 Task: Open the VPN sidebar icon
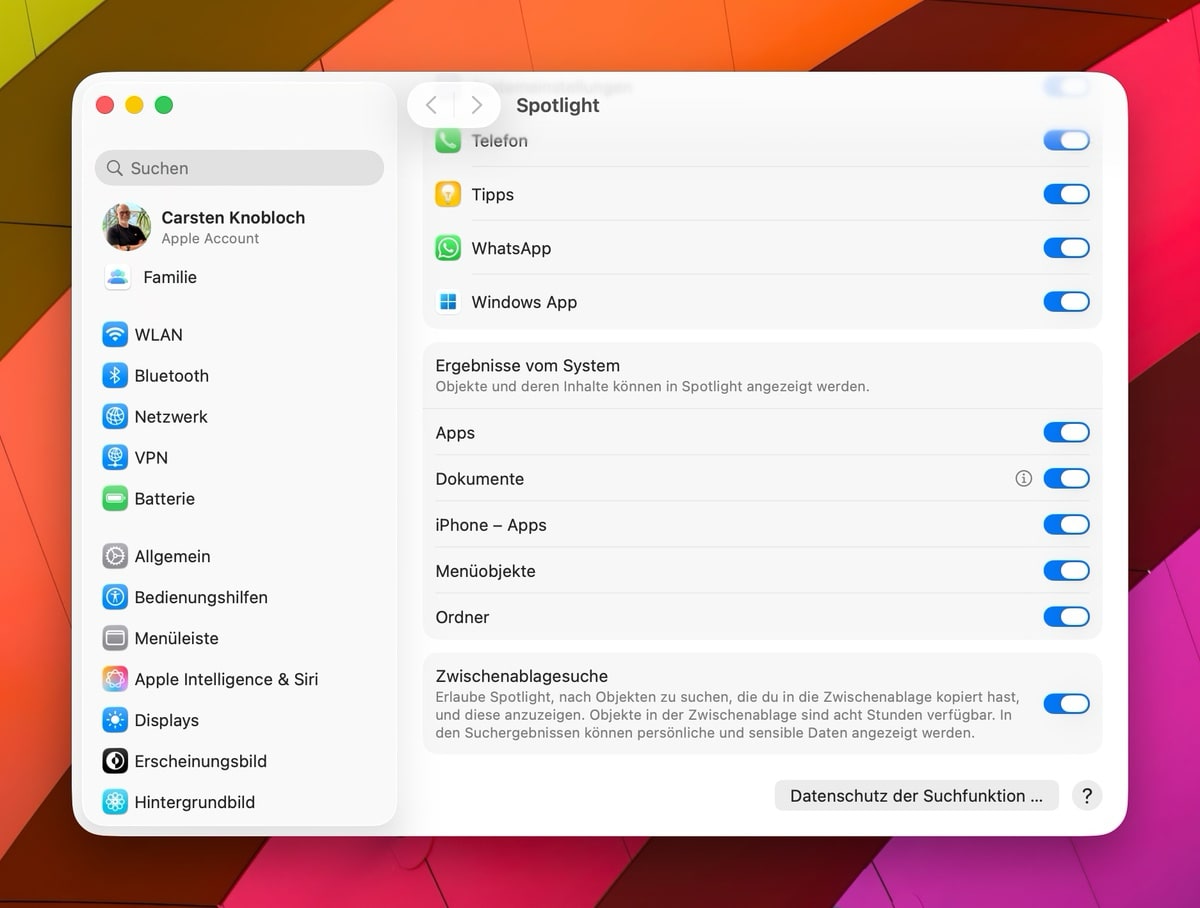click(x=115, y=458)
